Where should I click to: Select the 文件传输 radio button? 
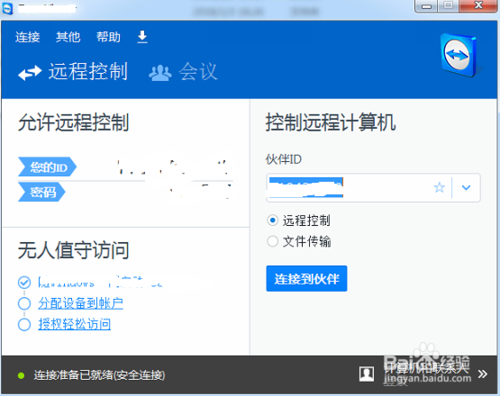(x=272, y=241)
